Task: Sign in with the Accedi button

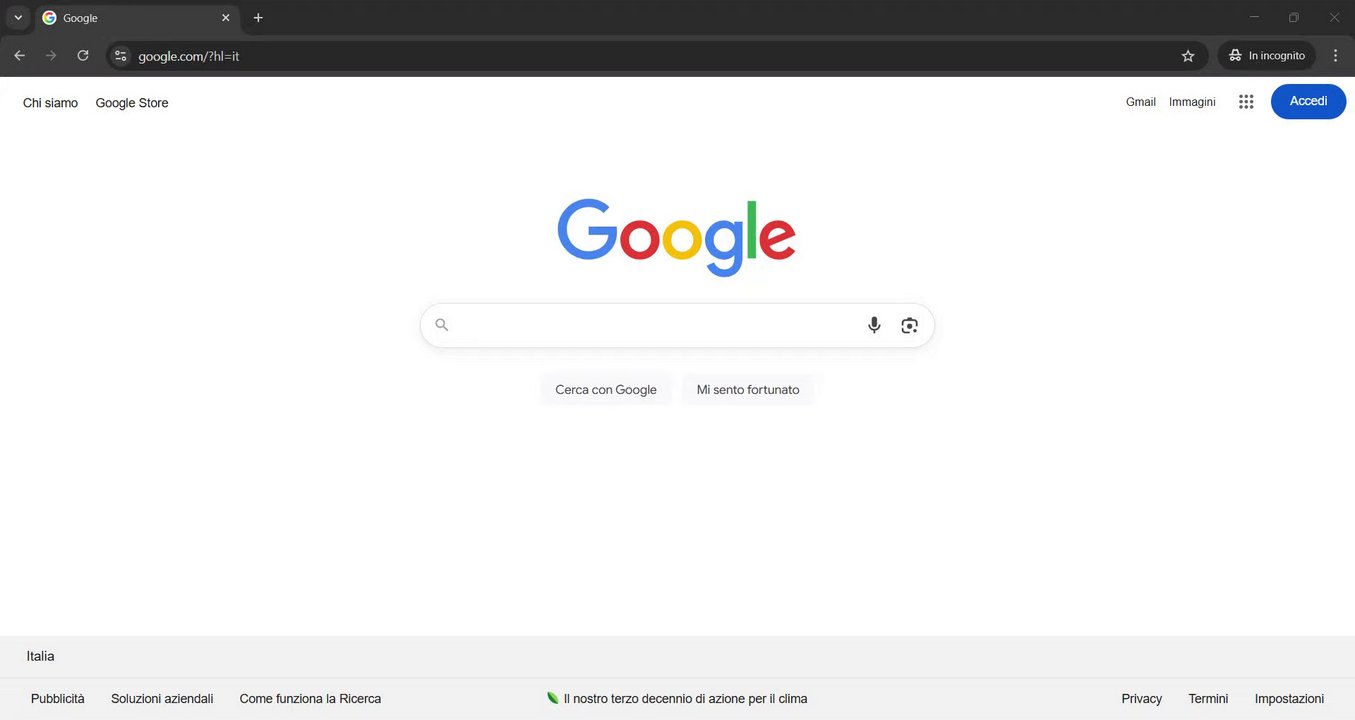Action: point(1308,101)
